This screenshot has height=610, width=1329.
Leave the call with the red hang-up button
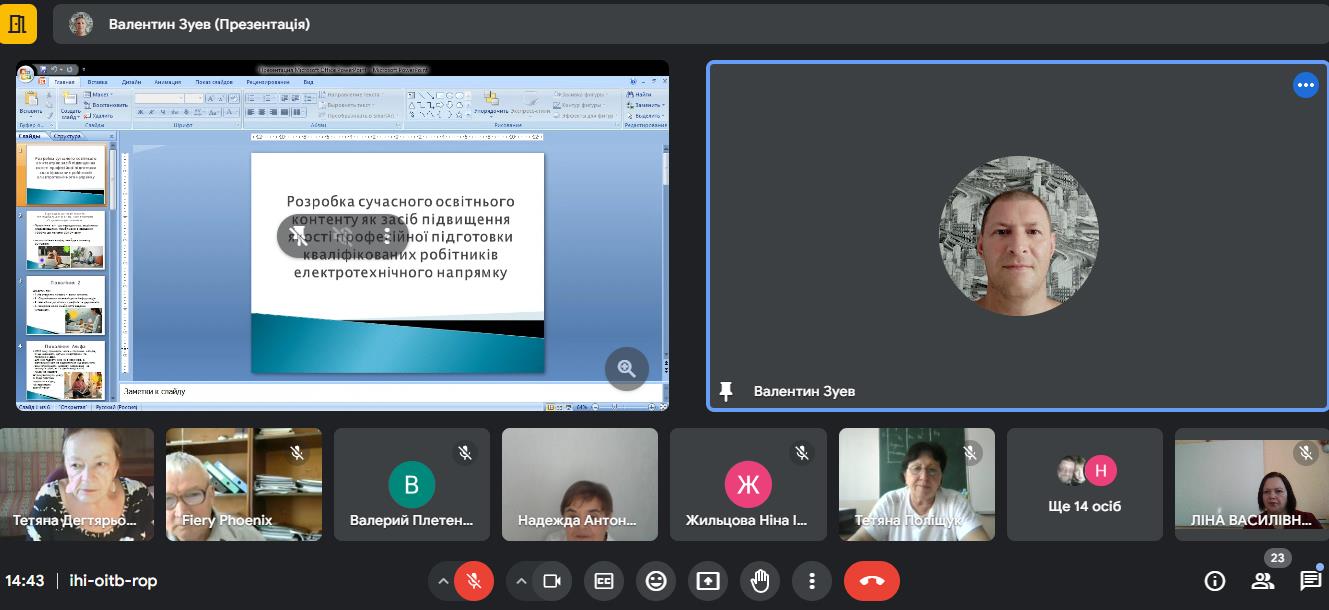pos(871,581)
